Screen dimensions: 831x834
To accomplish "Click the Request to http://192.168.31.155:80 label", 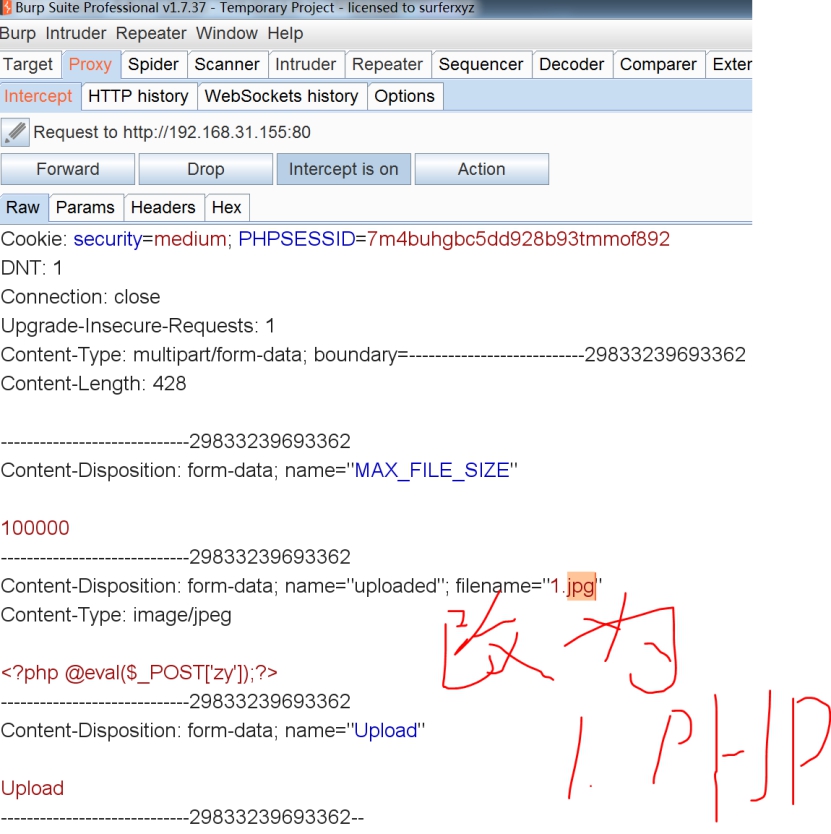I will pos(172,132).
